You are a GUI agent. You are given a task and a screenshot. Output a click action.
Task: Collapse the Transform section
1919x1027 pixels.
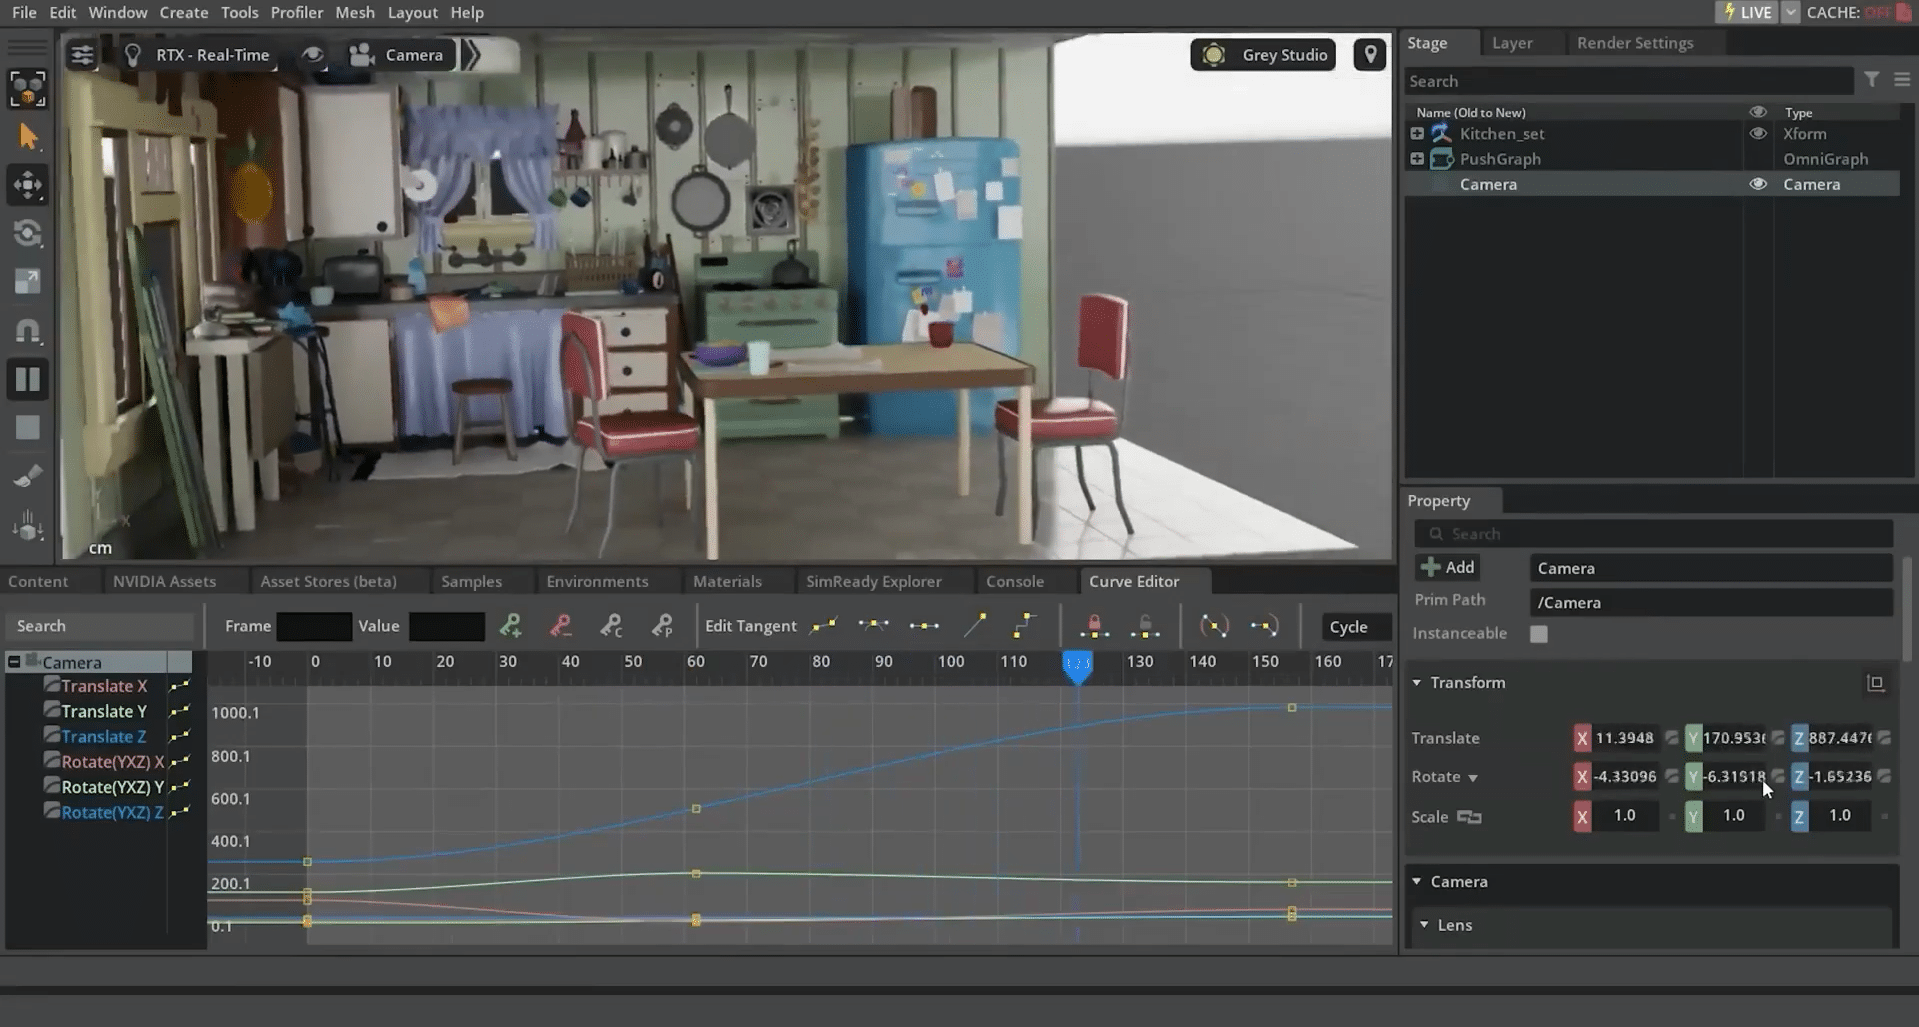click(1417, 683)
